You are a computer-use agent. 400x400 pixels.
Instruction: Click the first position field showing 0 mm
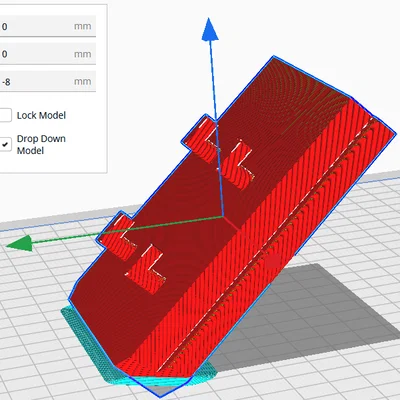point(47,26)
